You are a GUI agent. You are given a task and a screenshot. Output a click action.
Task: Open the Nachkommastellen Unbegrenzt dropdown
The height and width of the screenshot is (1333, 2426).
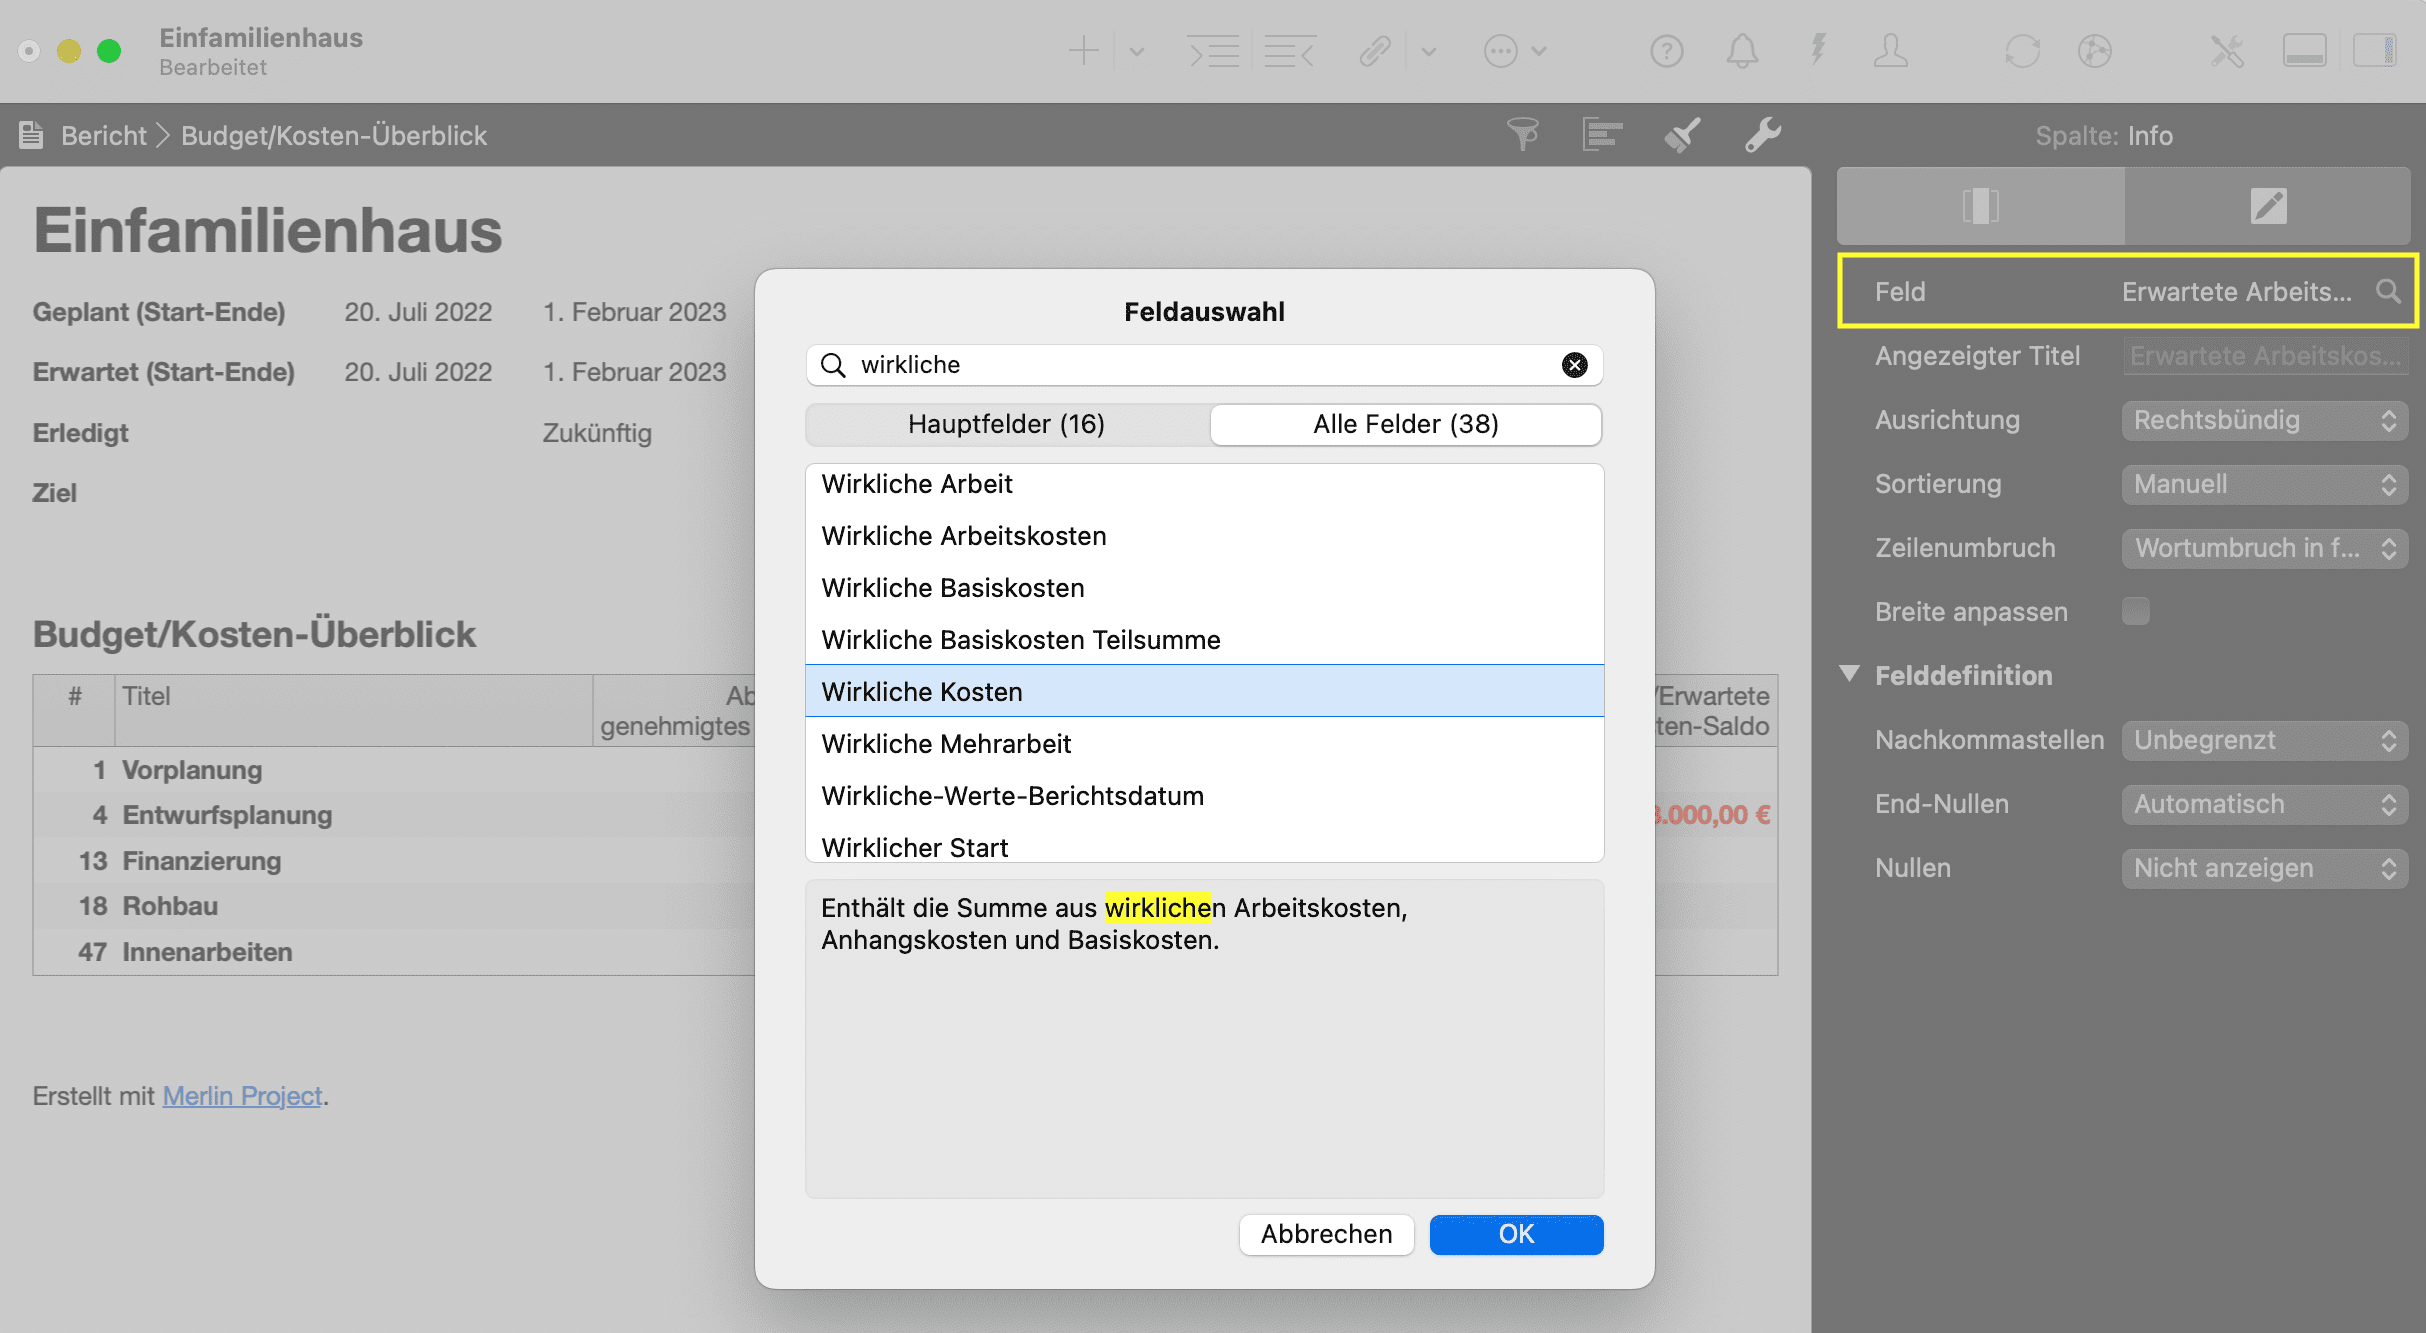[x=2264, y=740]
